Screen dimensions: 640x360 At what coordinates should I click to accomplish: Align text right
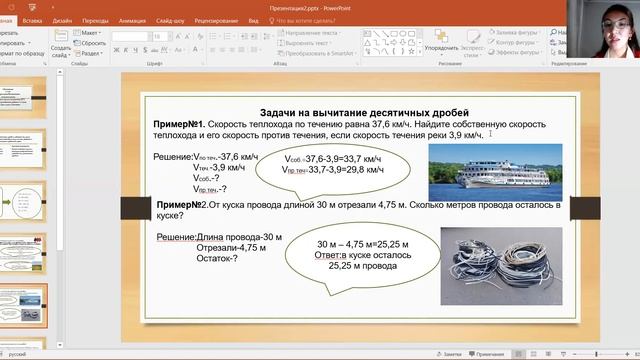pyautogui.click(x=232, y=50)
